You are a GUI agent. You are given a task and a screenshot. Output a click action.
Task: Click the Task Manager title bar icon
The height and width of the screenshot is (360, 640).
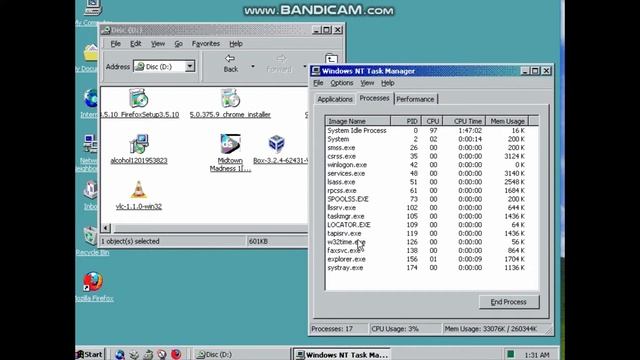[316, 71]
